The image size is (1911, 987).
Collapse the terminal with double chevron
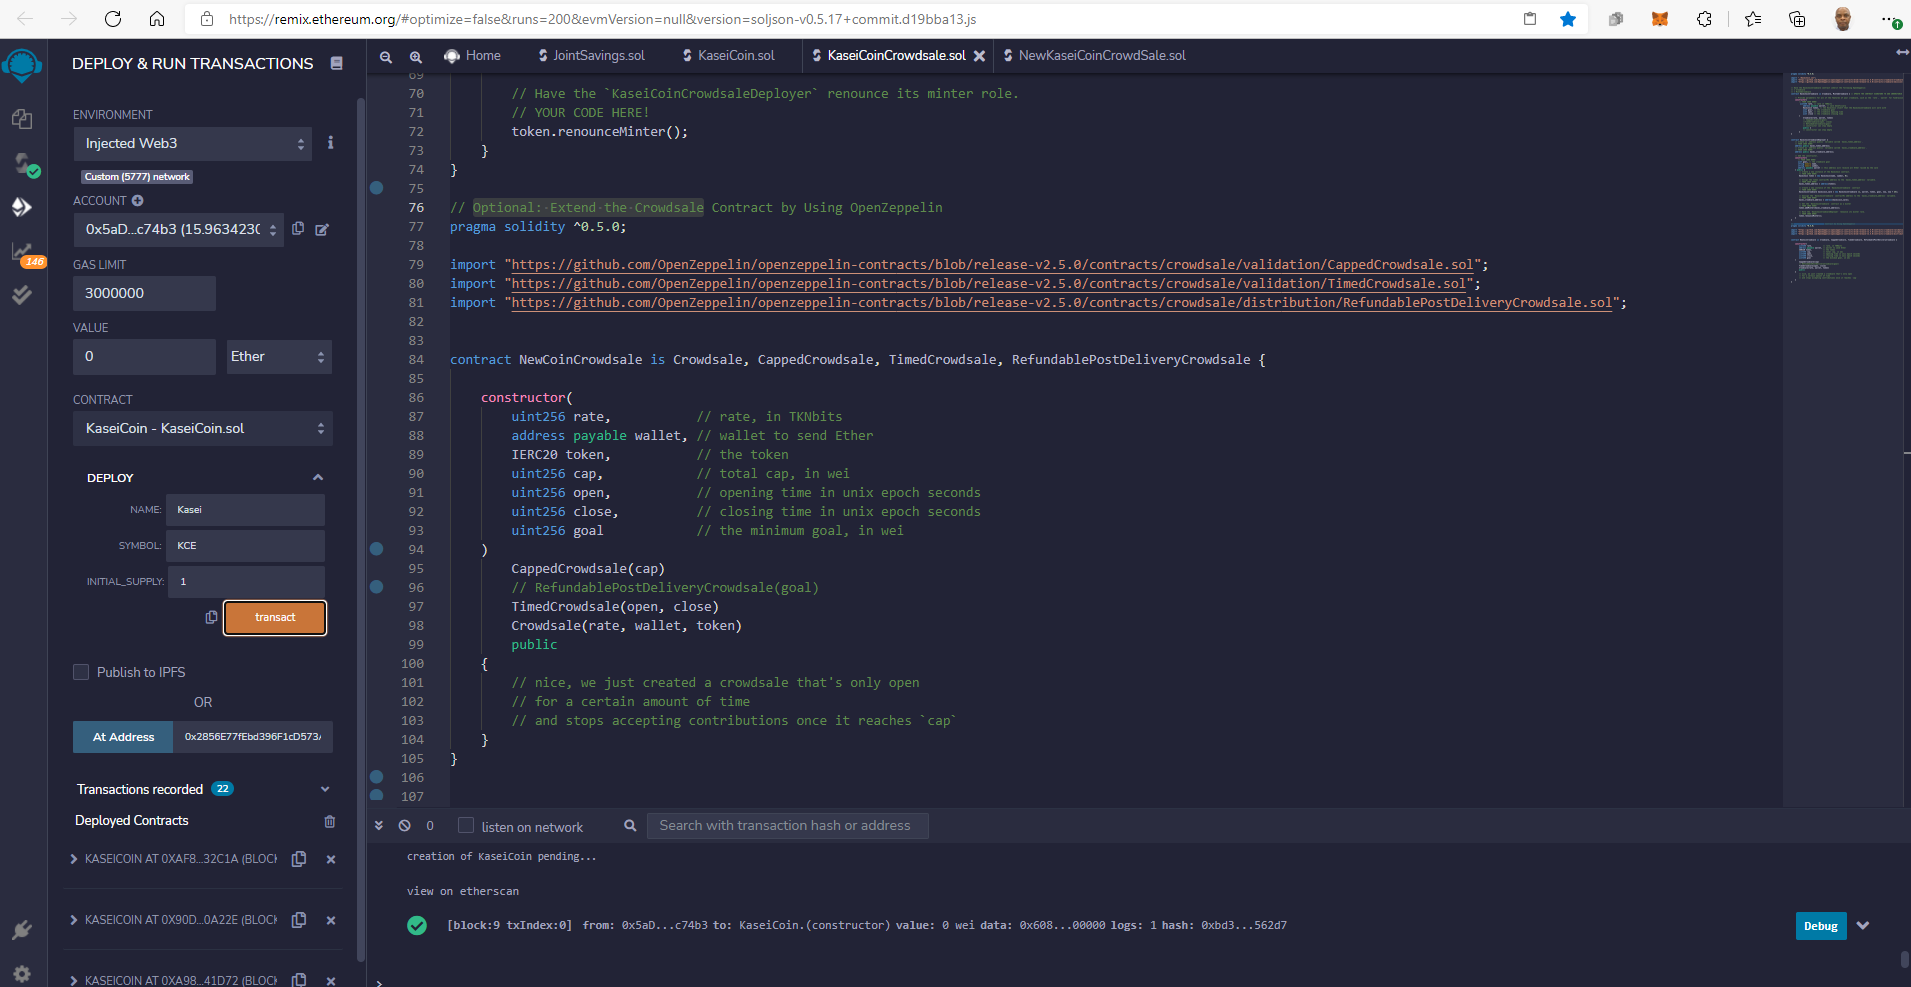point(379,826)
